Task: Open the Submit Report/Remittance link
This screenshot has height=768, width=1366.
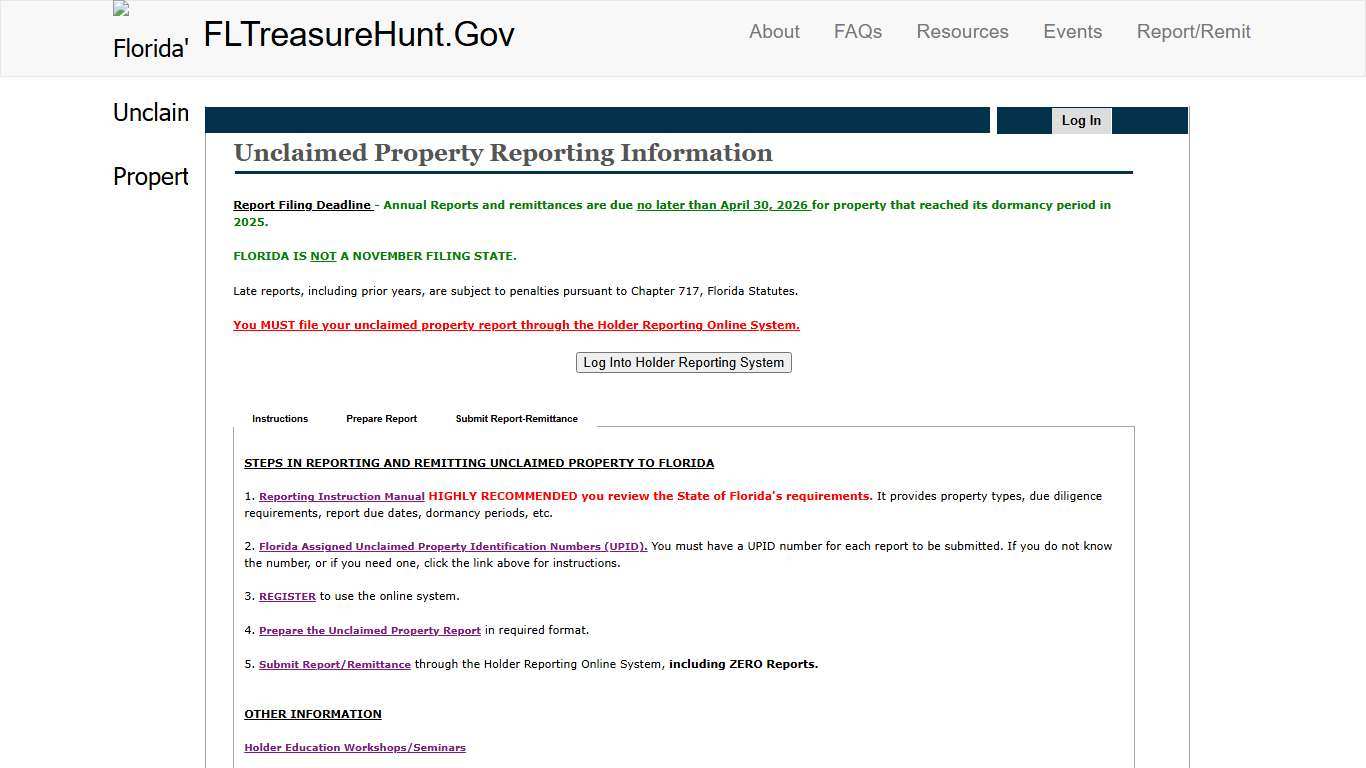Action: click(x=334, y=664)
